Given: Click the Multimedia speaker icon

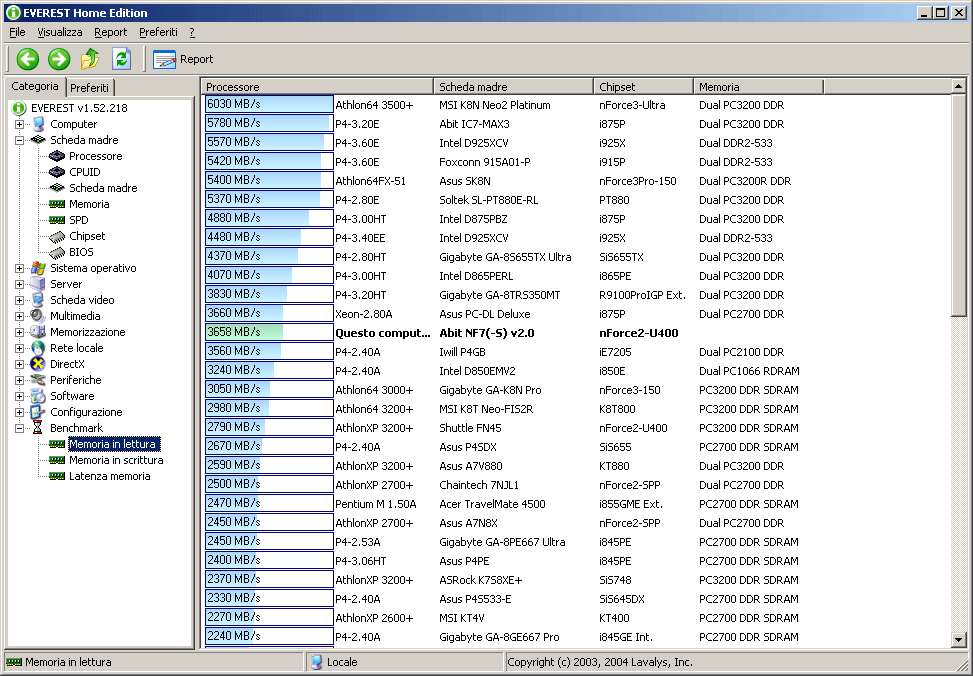Looking at the screenshot, I should point(38,316).
